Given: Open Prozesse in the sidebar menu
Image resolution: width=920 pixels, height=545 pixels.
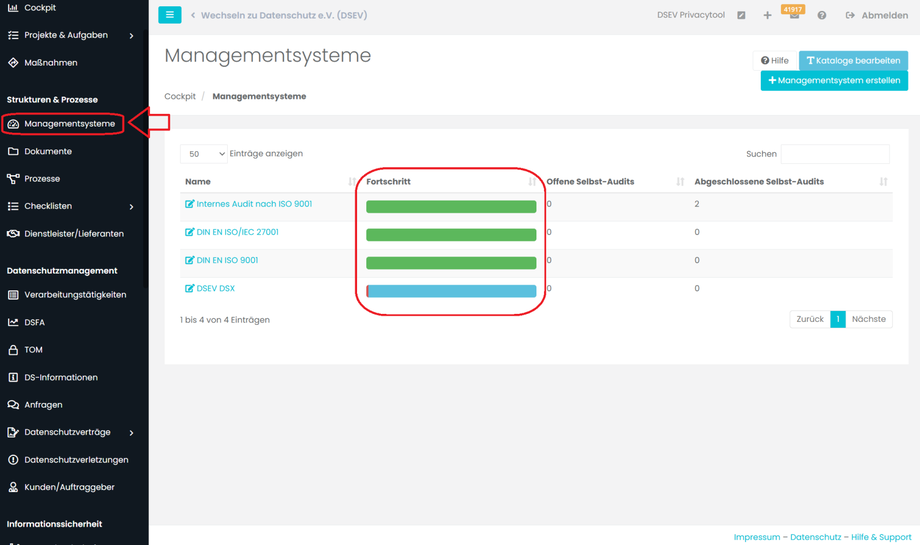Looking at the screenshot, I should click(x=42, y=179).
